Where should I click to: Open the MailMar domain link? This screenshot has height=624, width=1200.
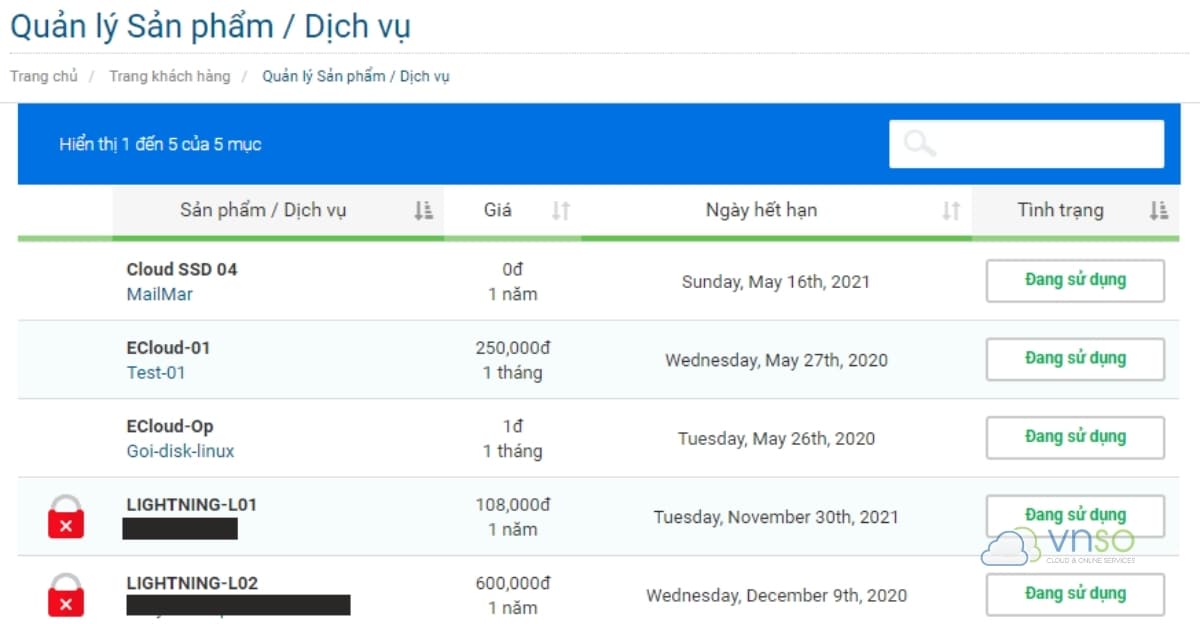pos(159,294)
